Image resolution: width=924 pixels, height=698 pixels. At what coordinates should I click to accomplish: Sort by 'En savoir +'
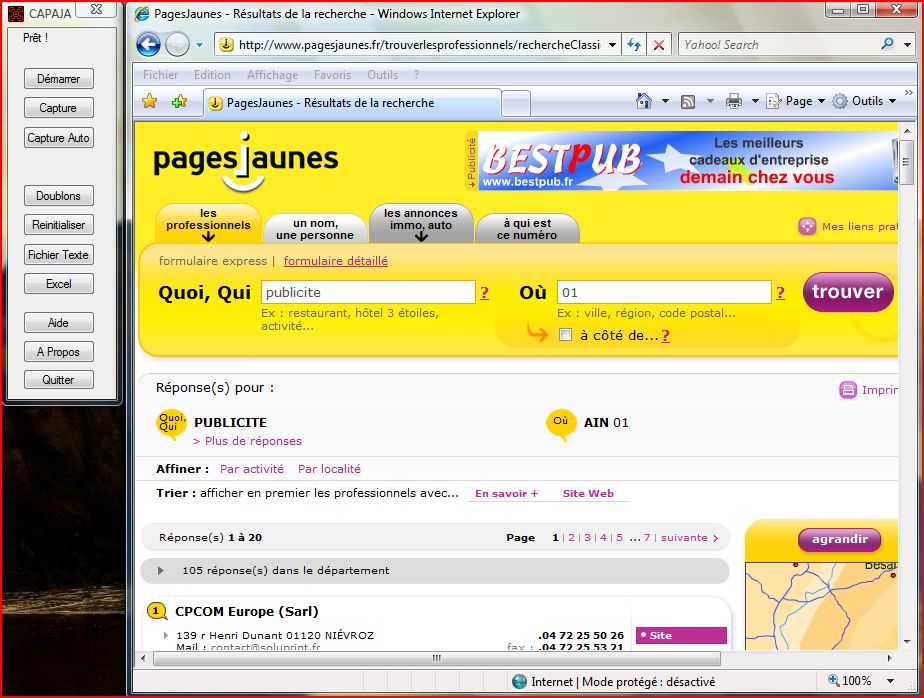507,493
